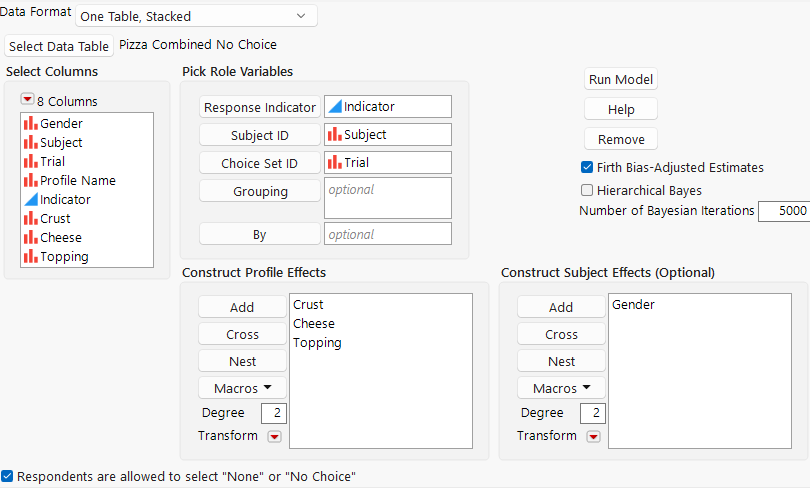Select Gender in the Subject Effects list
This screenshot has height=488, width=810.
tap(633, 305)
